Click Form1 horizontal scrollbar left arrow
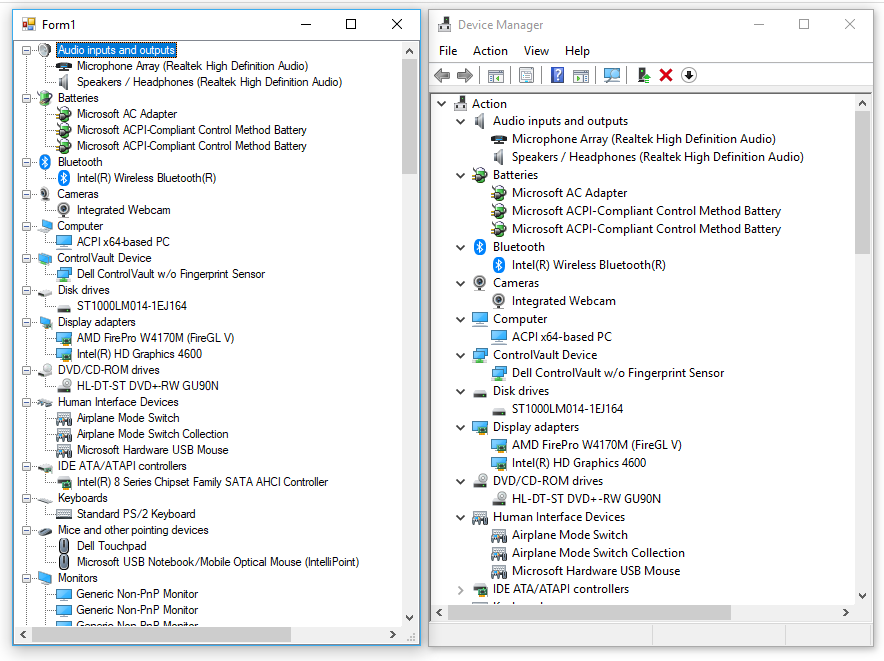This screenshot has height=661, width=884. click(23, 634)
